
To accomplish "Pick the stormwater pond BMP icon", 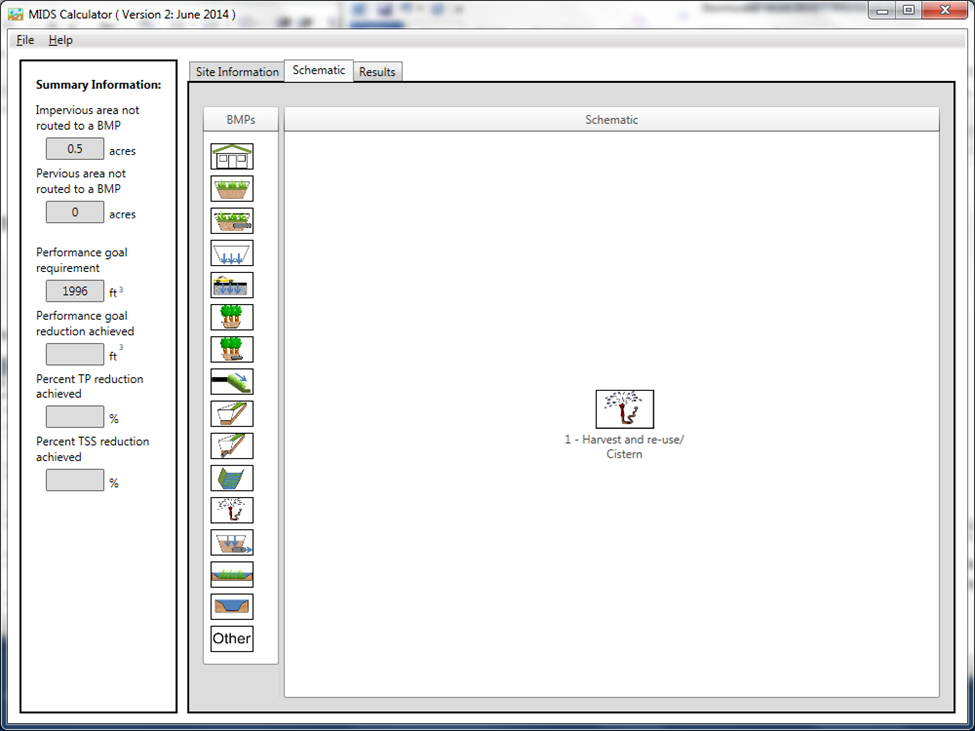I will click(232, 606).
